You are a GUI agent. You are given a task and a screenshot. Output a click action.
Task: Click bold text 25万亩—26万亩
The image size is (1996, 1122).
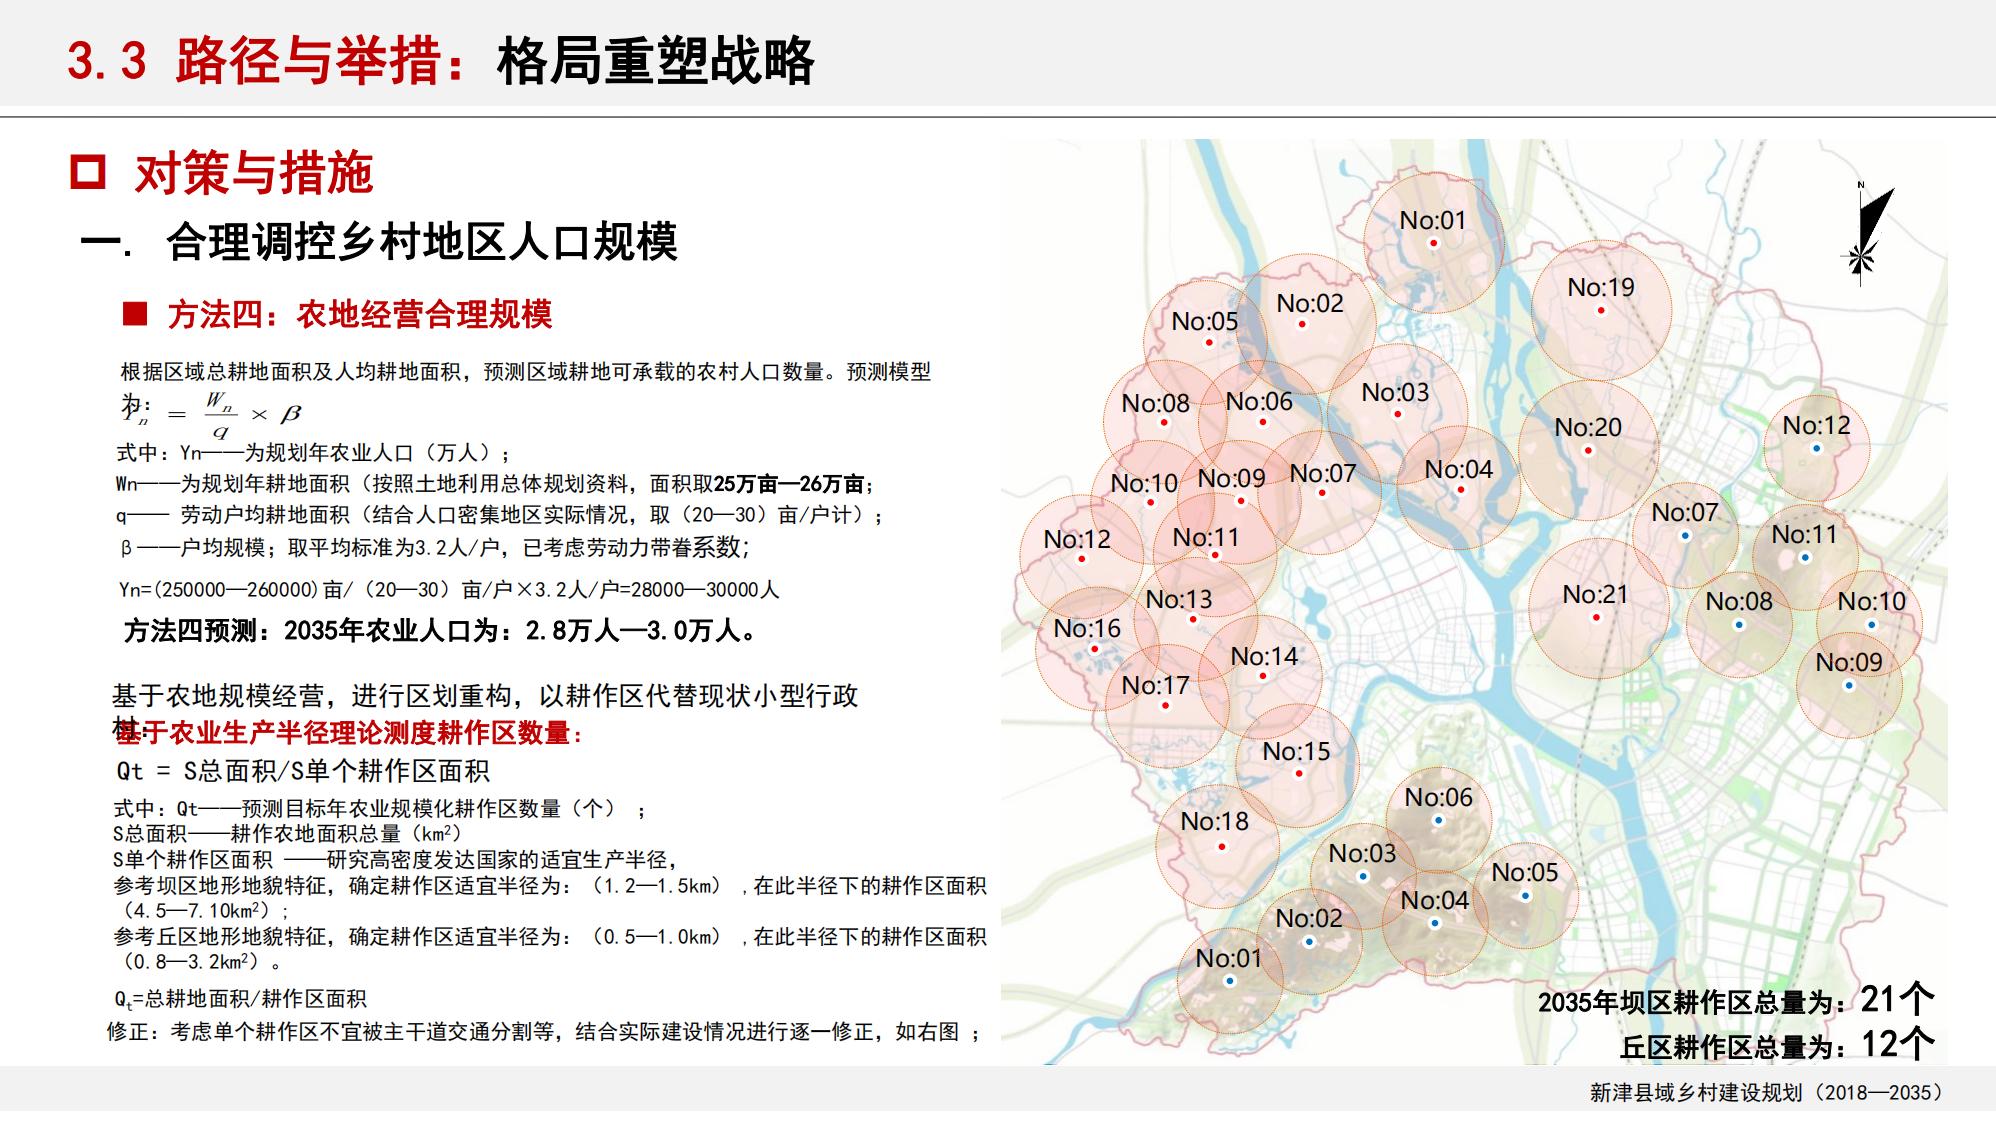click(x=789, y=484)
